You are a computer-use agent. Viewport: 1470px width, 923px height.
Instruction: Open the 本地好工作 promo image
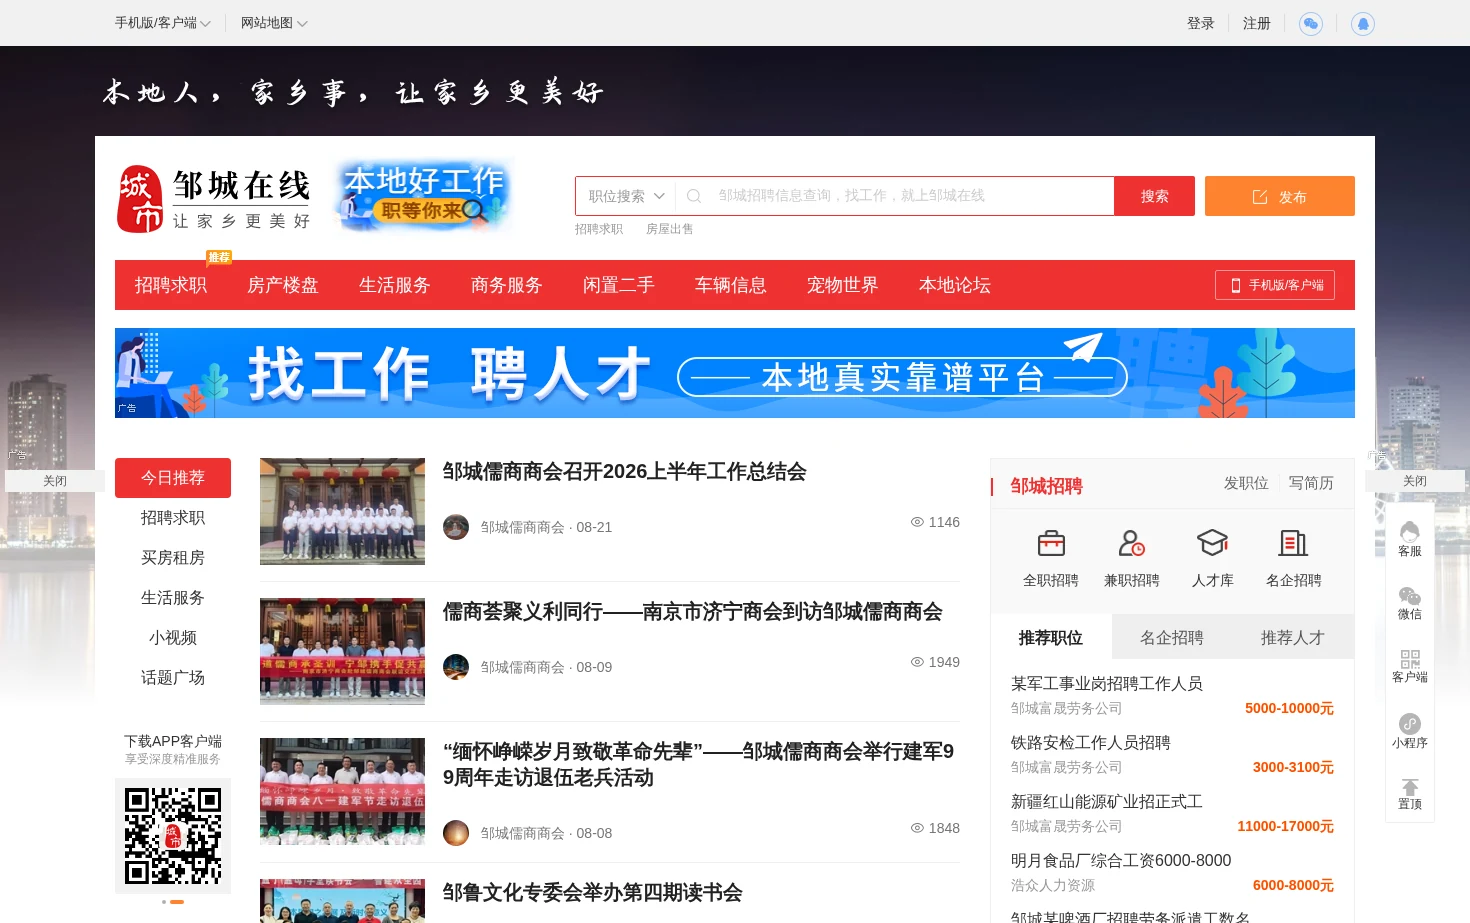[425, 195]
